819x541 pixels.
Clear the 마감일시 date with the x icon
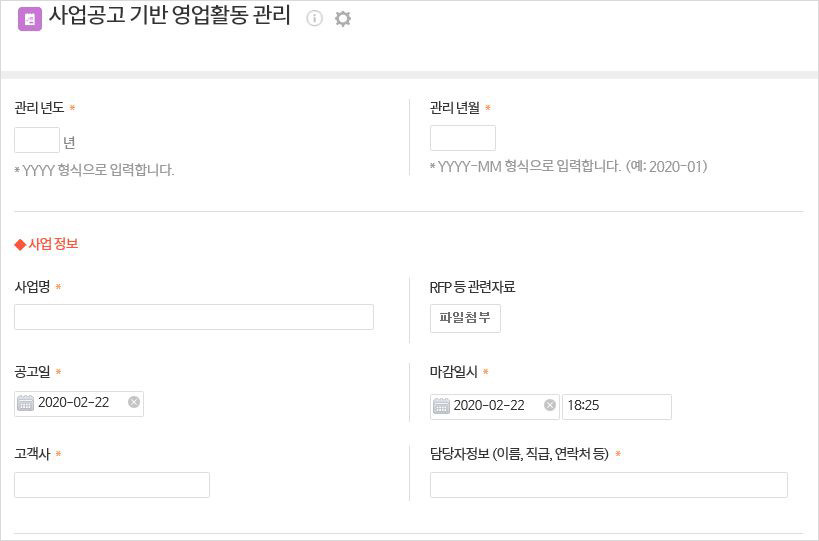(549, 405)
